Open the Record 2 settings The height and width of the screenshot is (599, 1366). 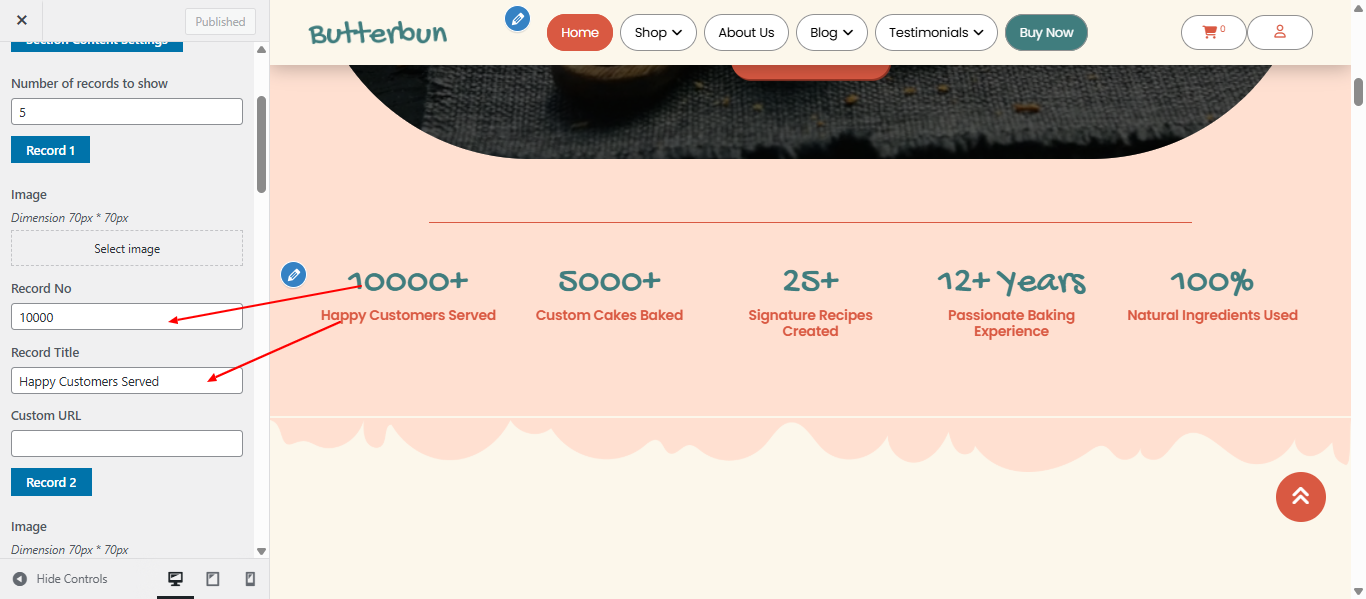click(51, 481)
